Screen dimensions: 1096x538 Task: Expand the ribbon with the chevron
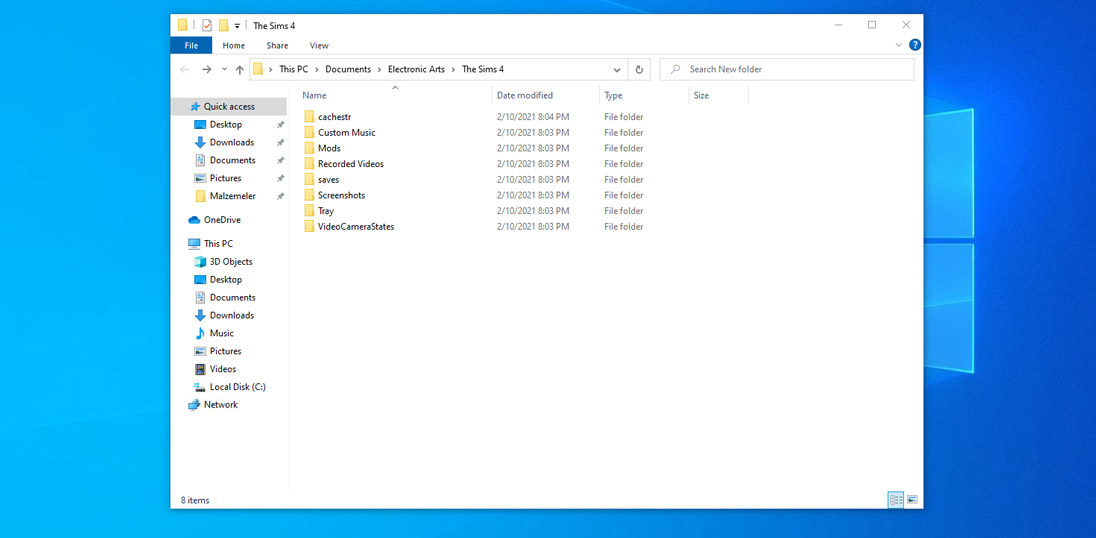click(899, 45)
